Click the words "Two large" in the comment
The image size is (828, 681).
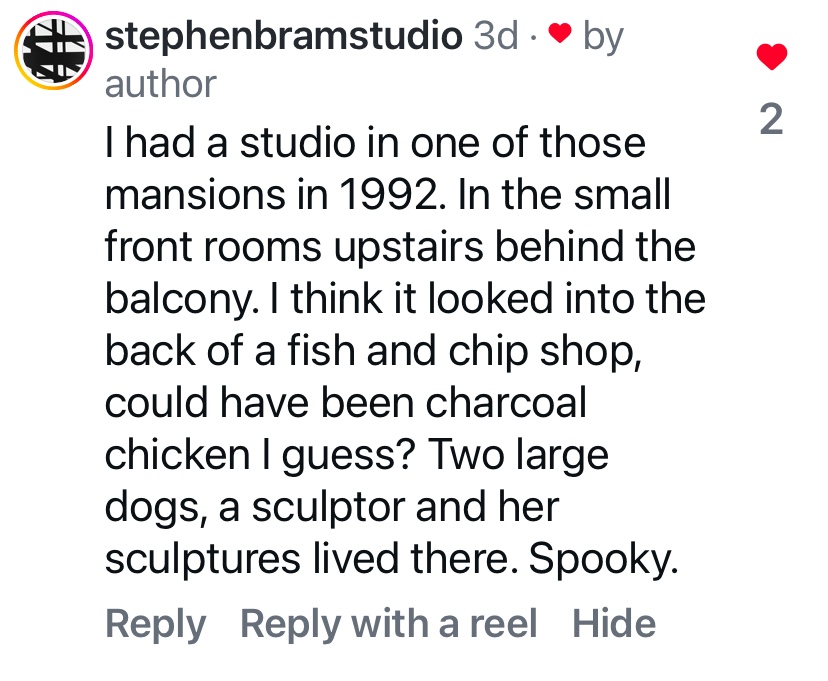point(518,455)
